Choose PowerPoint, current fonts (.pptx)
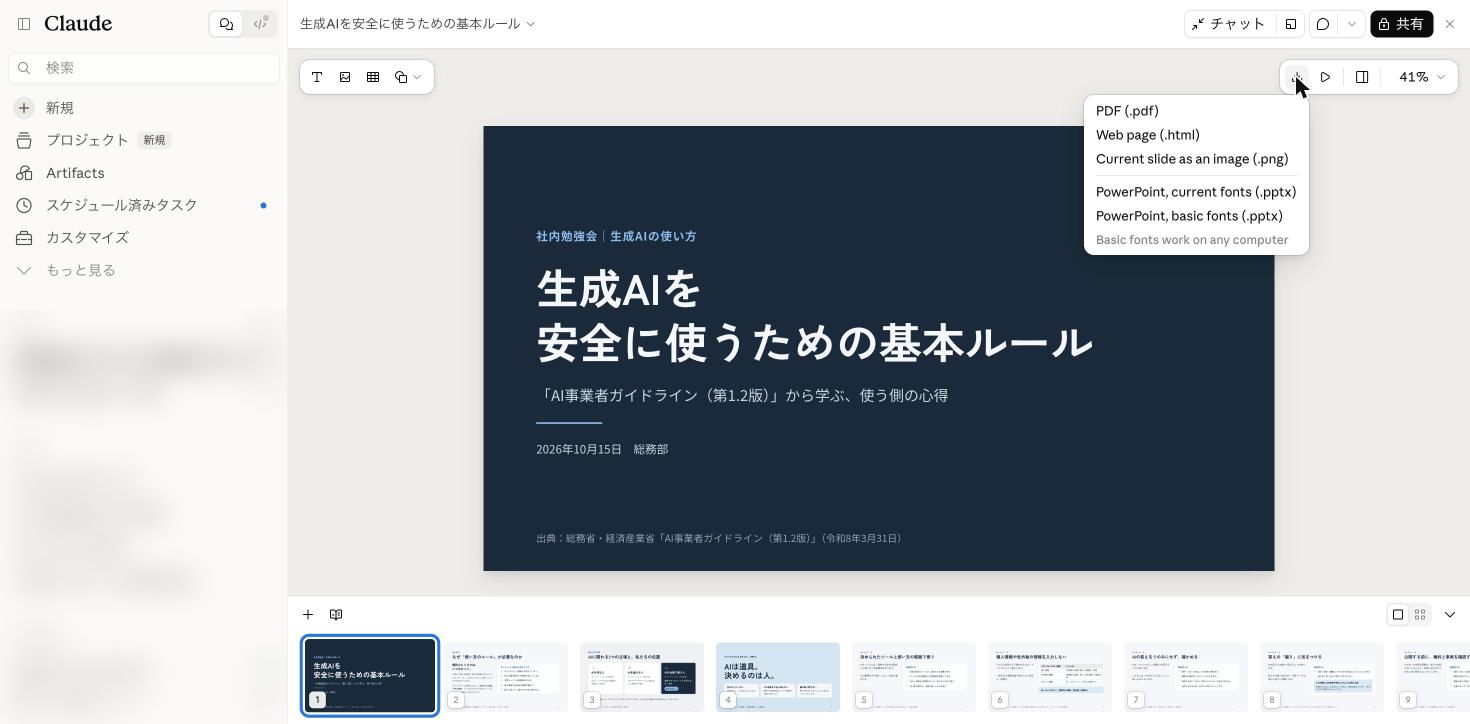The height and width of the screenshot is (724, 1470). pyautogui.click(x=1196, y=192)
